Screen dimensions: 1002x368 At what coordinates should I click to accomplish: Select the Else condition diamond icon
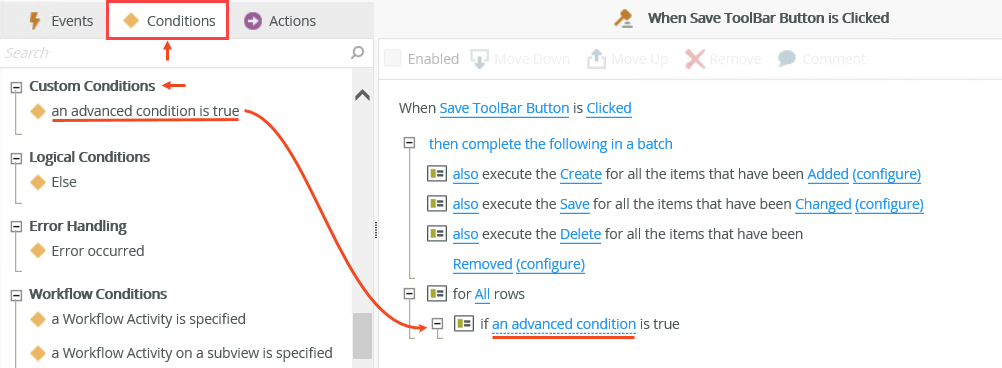[38, 182]
